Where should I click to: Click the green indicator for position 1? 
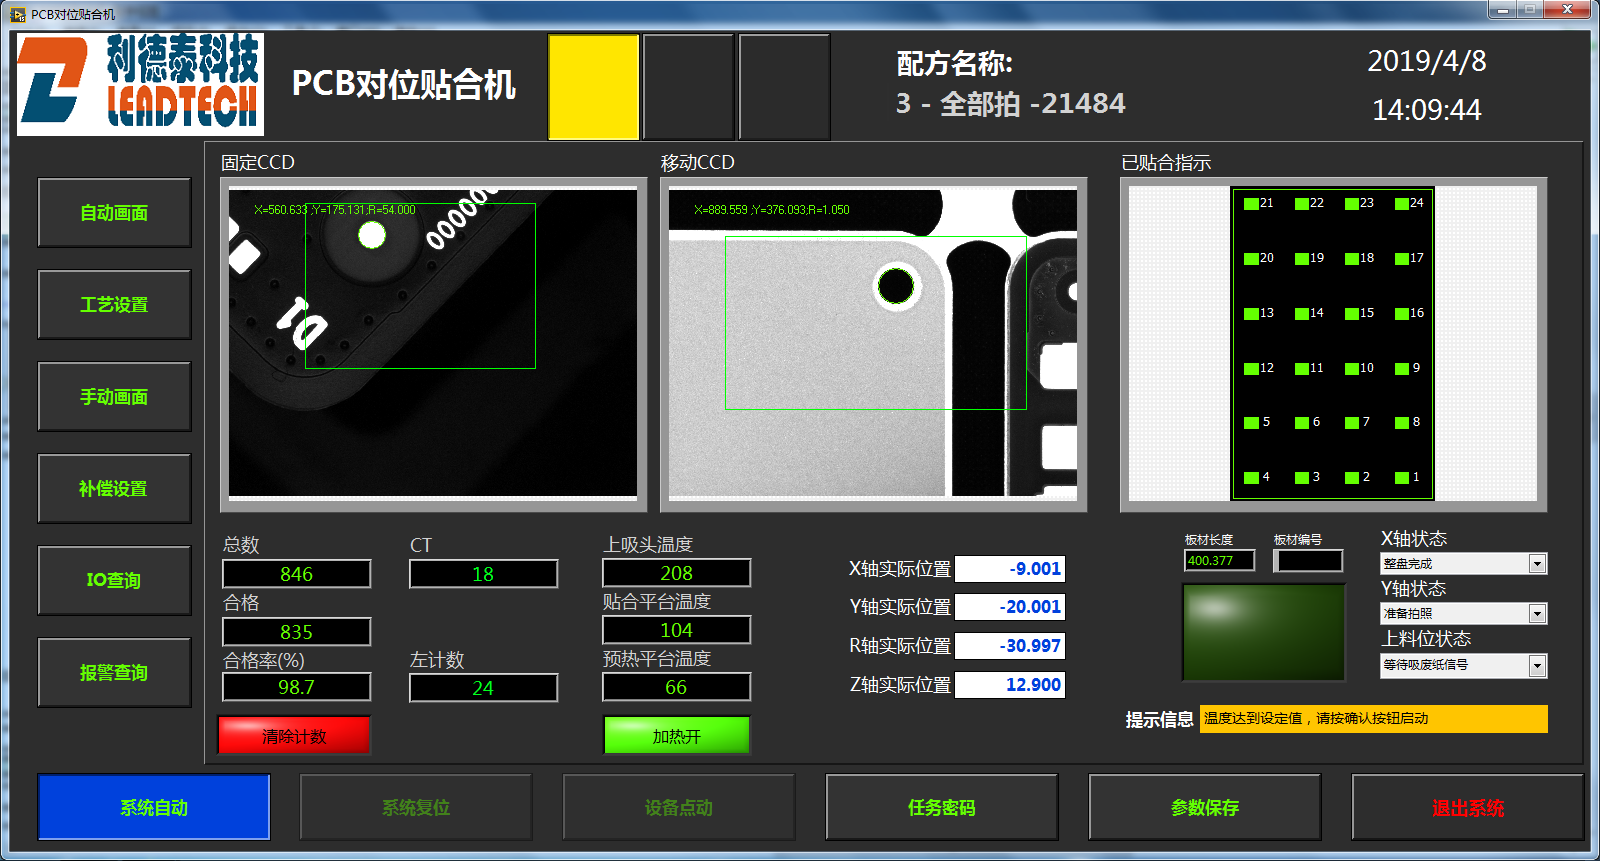point(1402,478)
